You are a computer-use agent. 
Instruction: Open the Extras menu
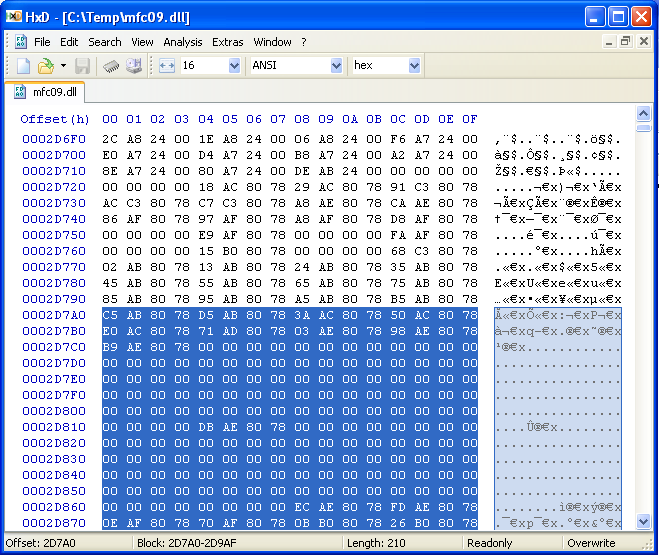pos(227,42)
